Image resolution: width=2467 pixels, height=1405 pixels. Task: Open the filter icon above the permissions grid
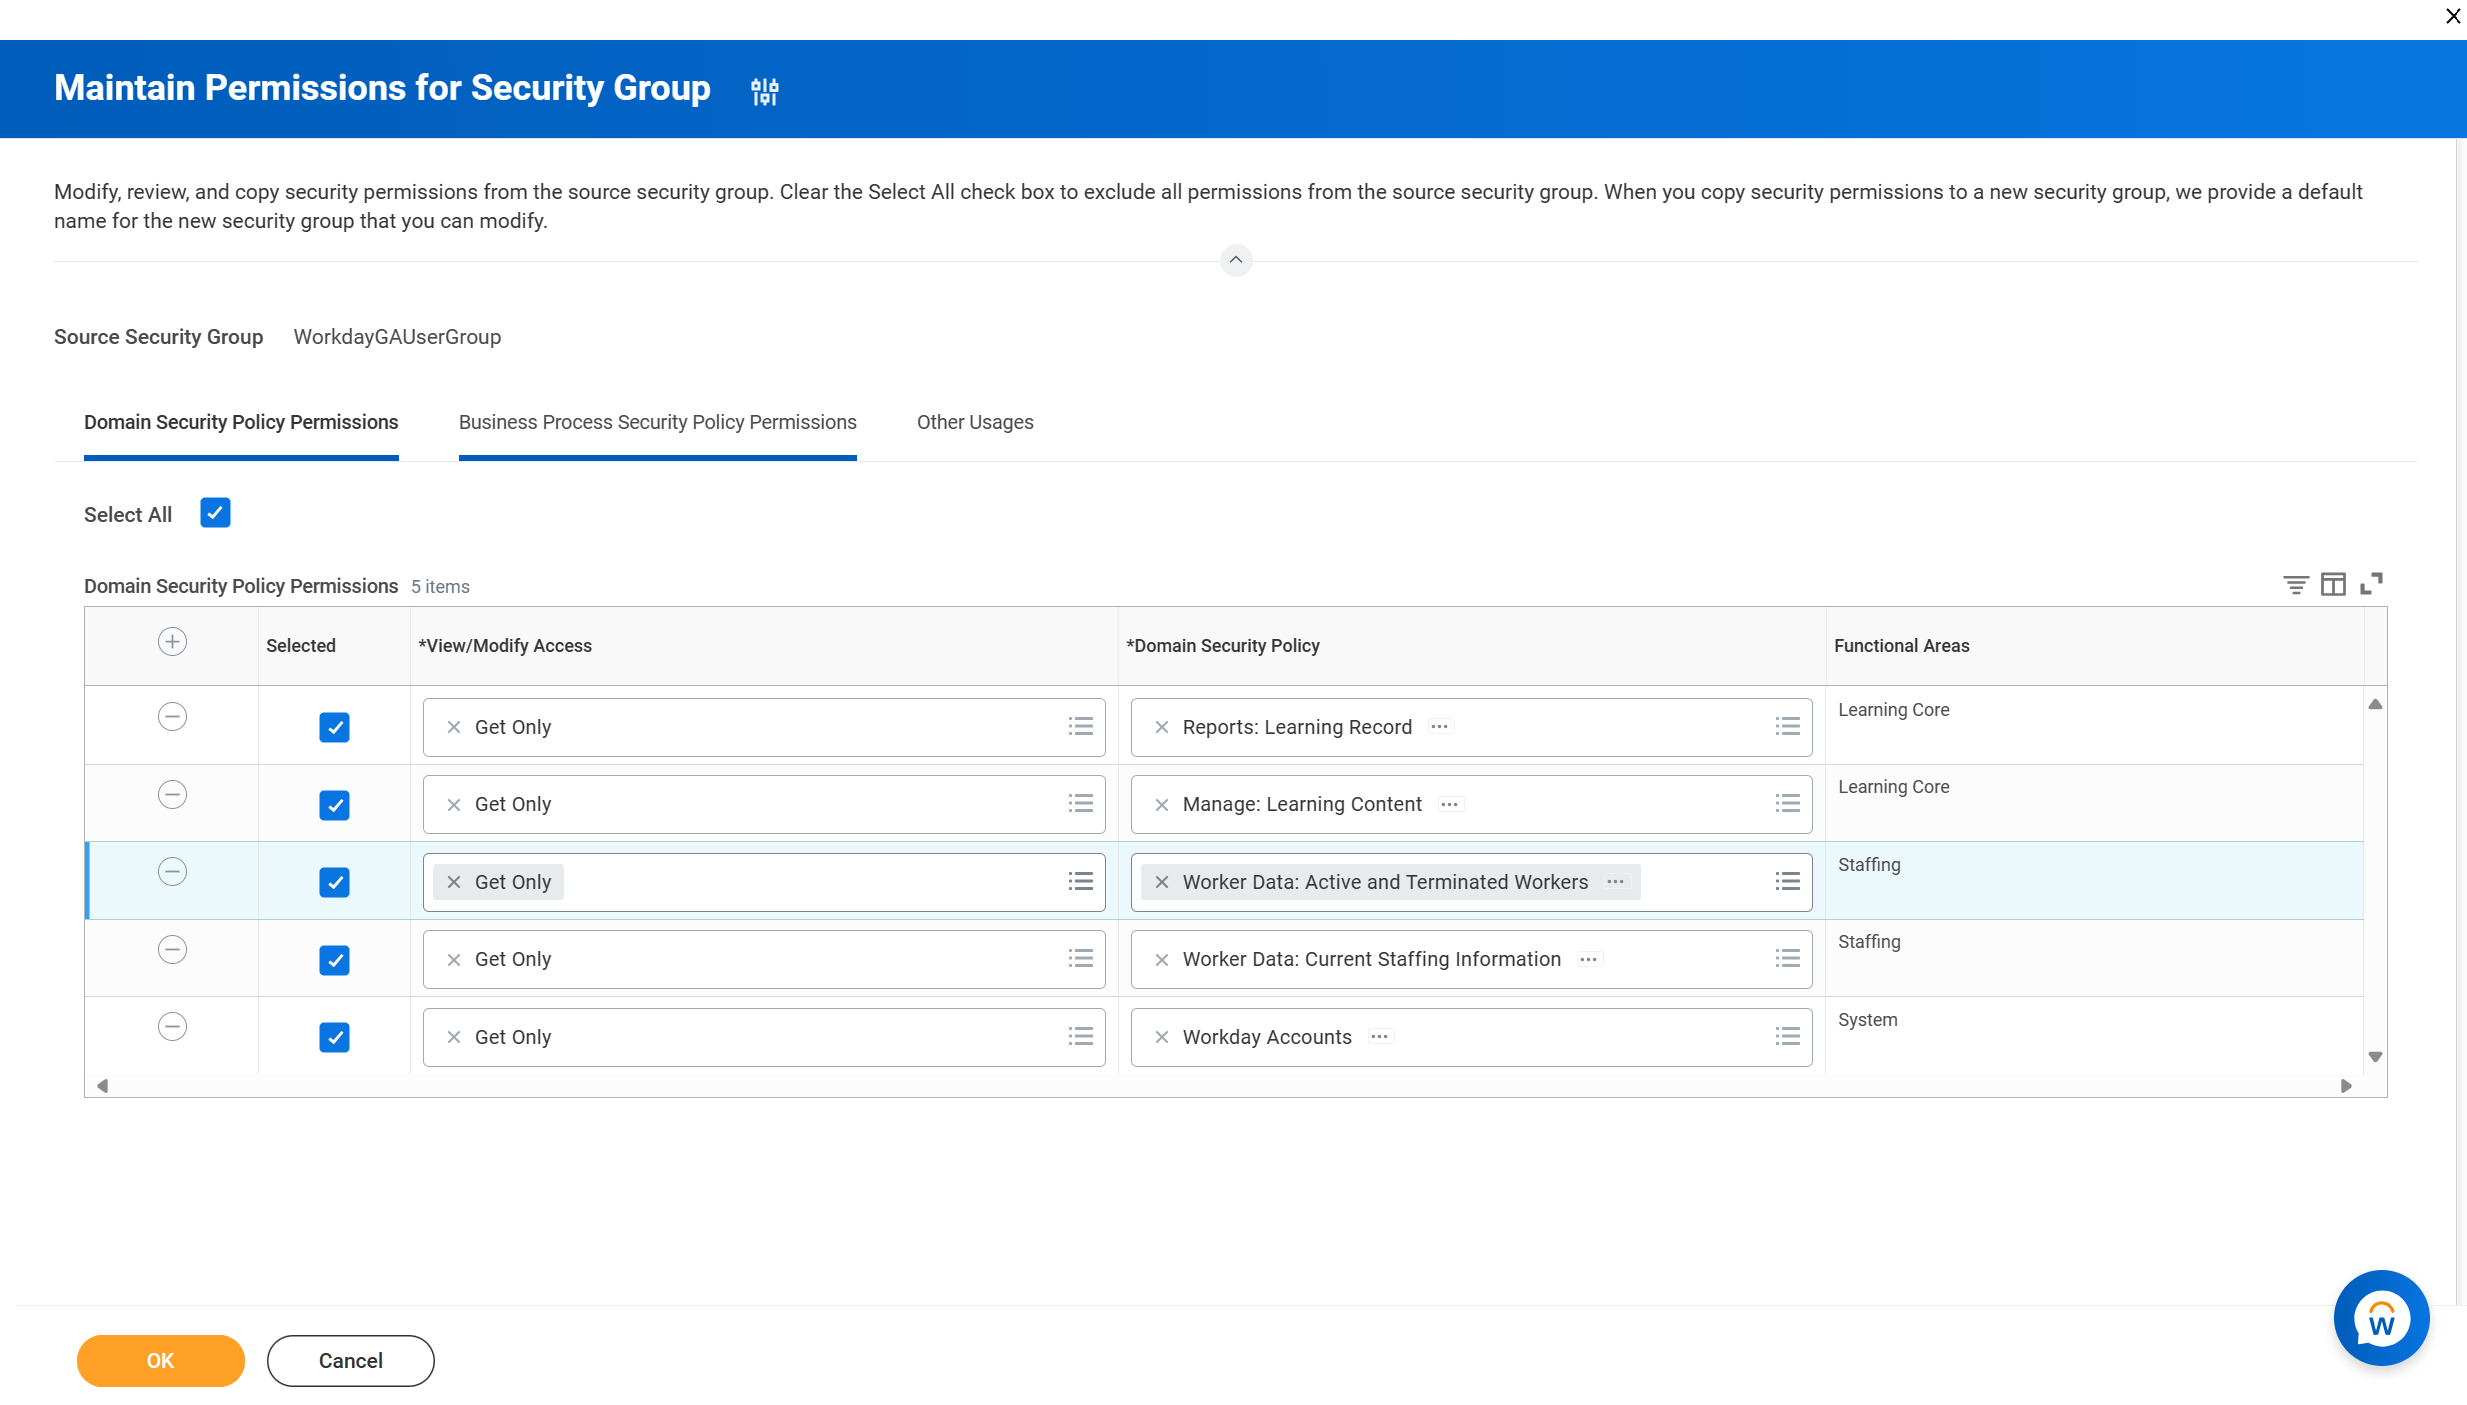[2294, 583]
